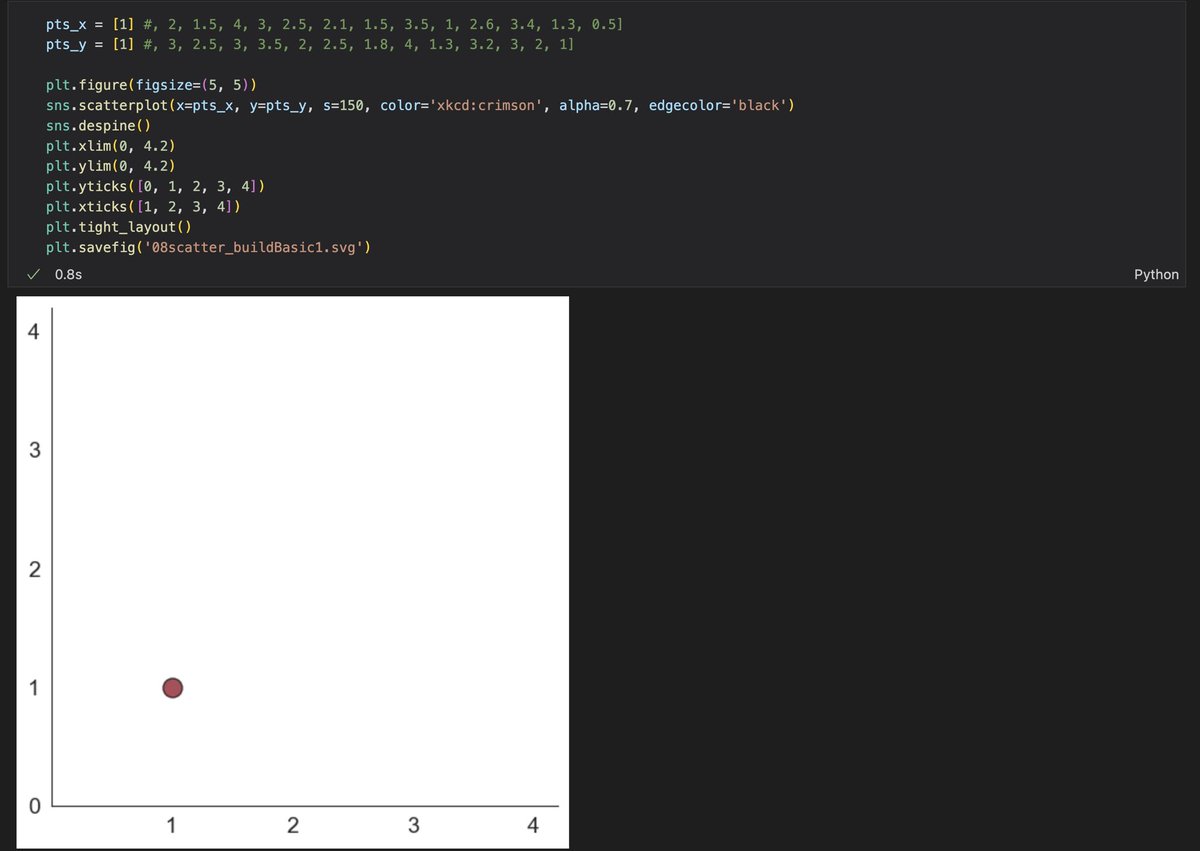Click the crimson scatter point in plot

(x=173, y=688)
